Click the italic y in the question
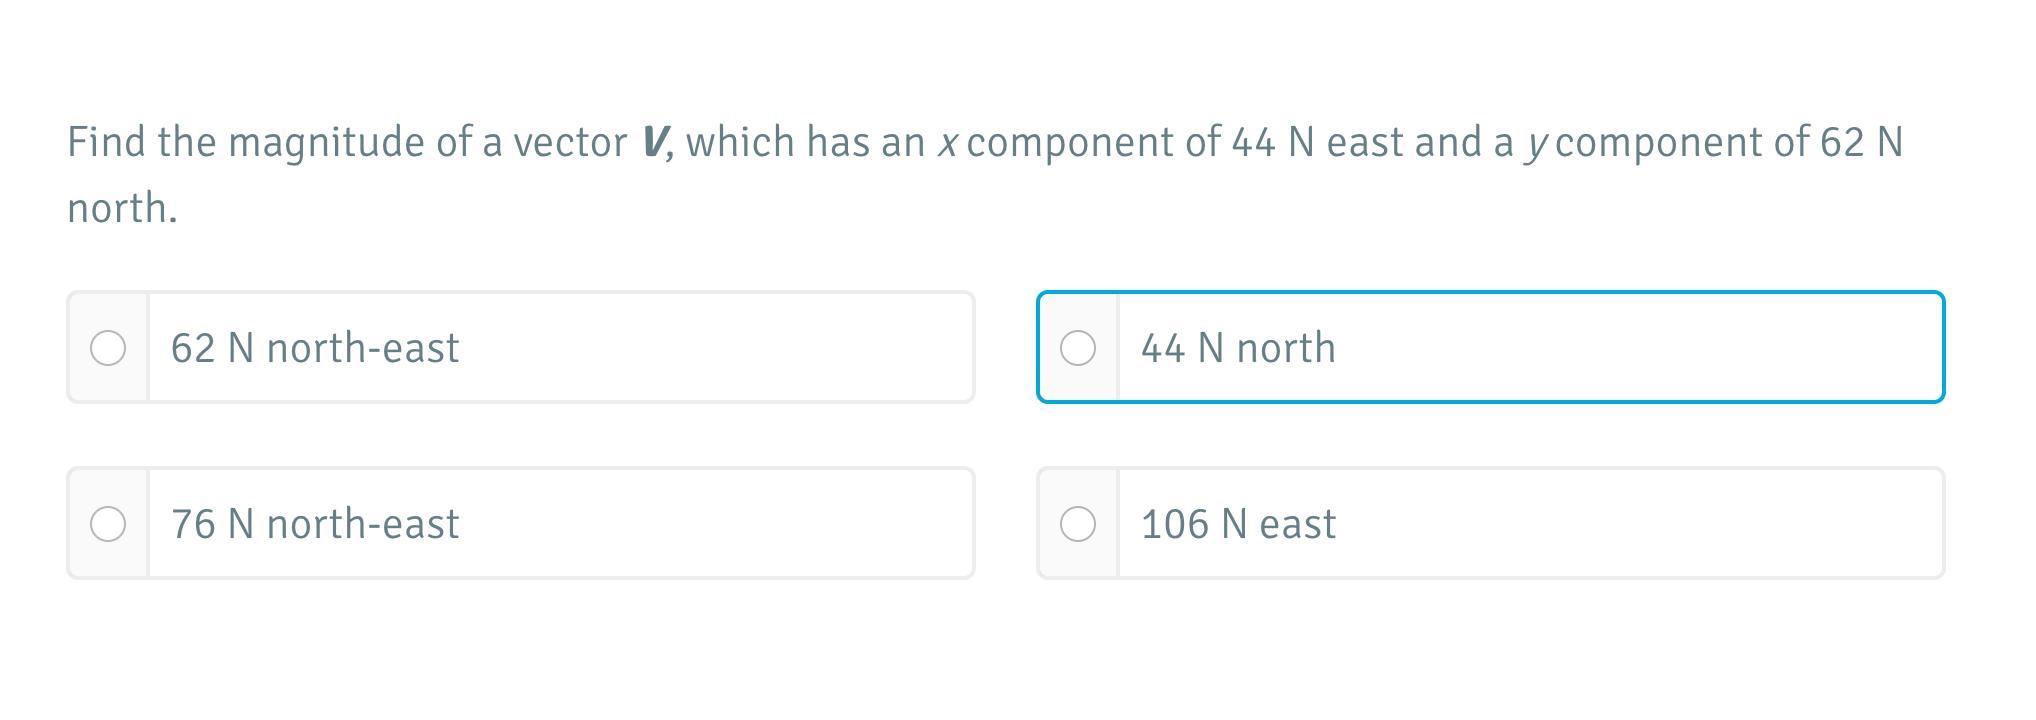Image resolution: width=2036 pixels, height=720 pixels. (1535, 145)
